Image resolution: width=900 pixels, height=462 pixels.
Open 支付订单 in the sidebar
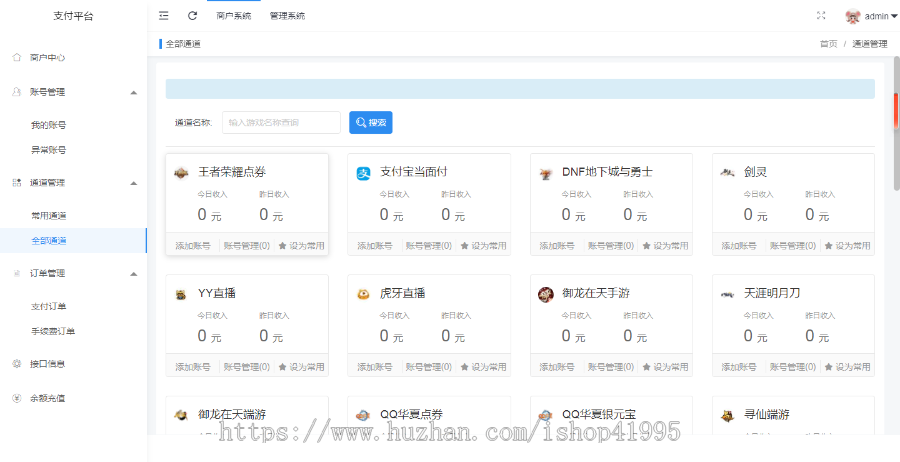tap(49, 306)
